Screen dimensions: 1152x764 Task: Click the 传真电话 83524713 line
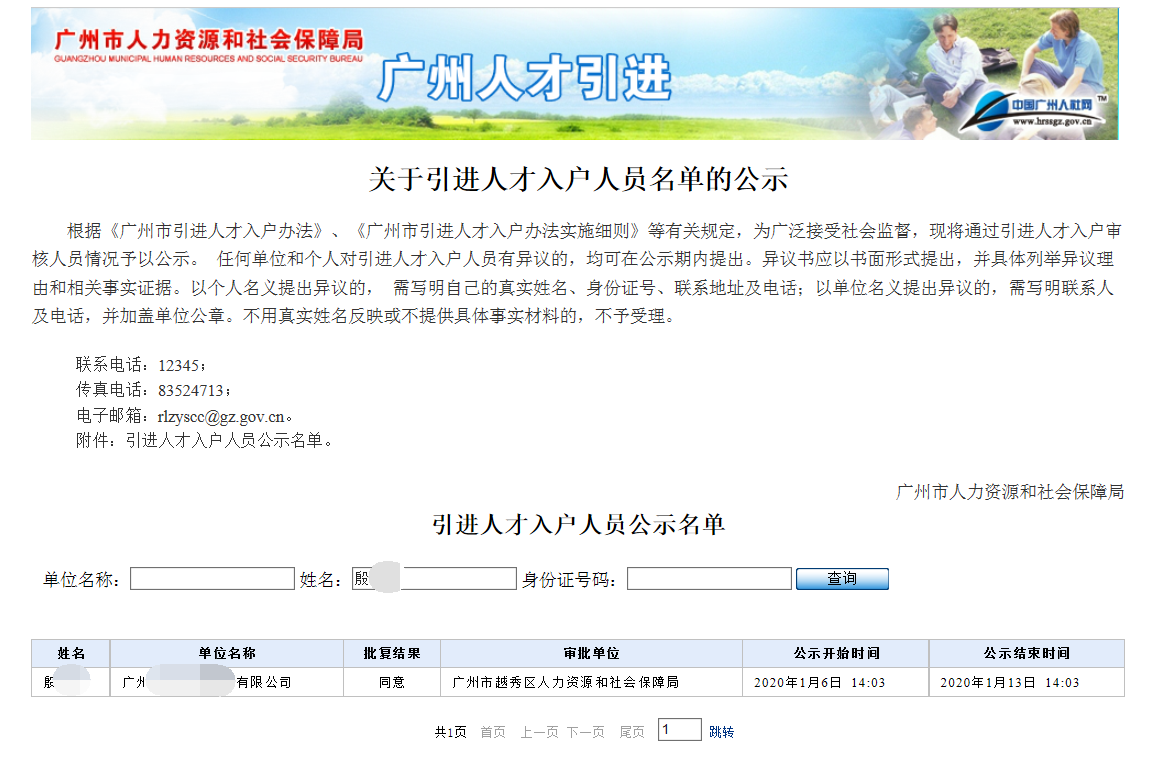click(x=154, y=390)
